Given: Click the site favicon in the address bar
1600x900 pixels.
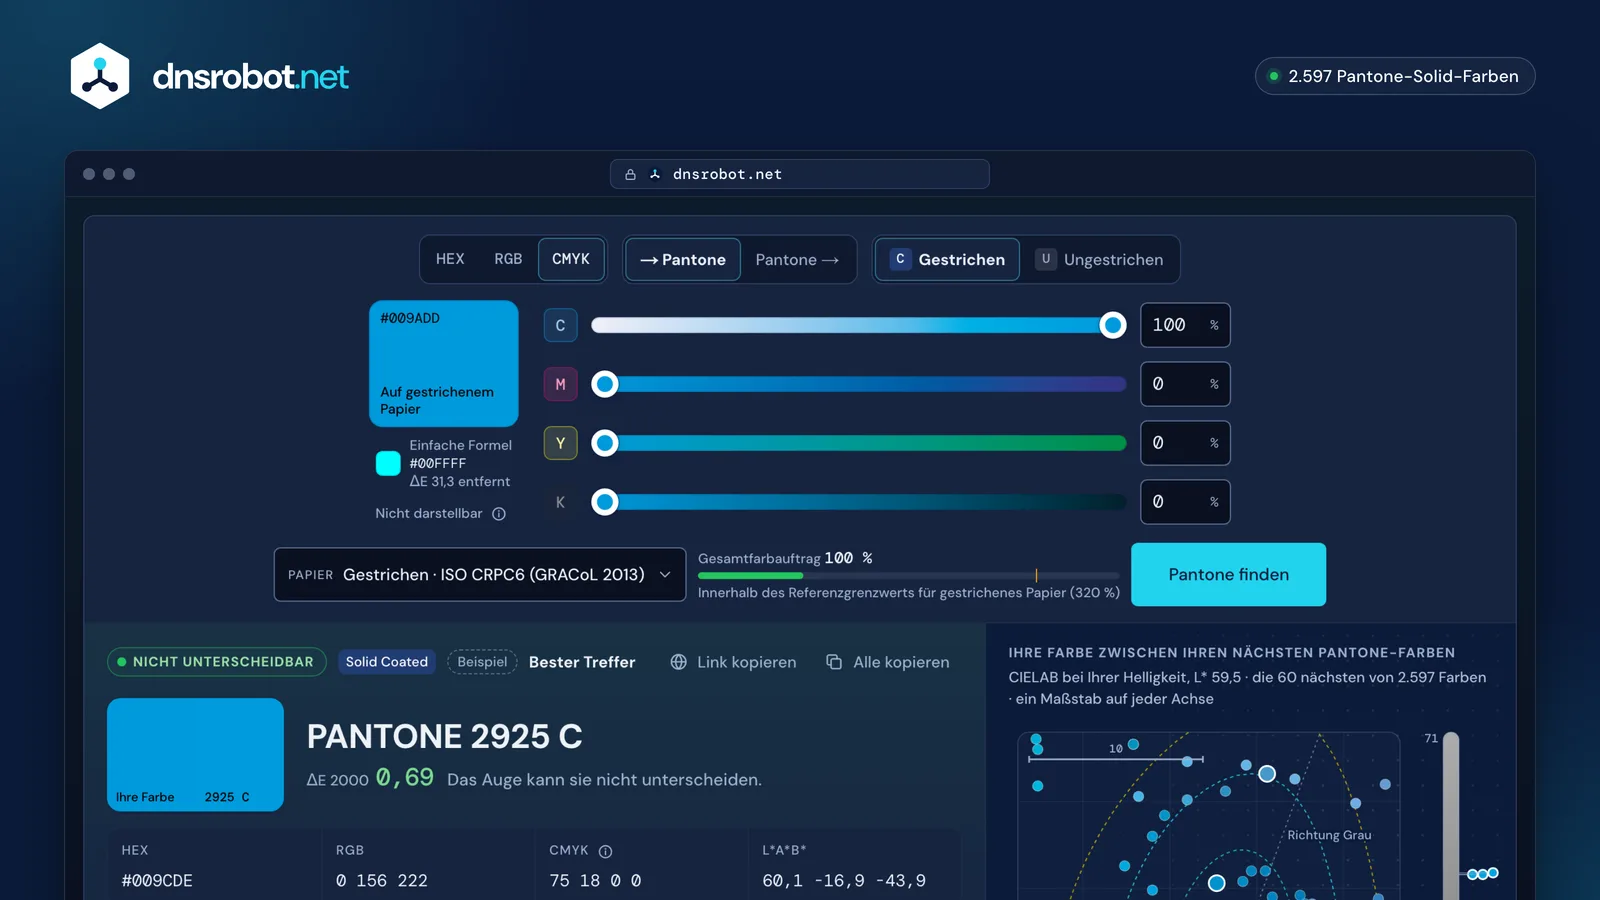Looking at the screenshot, I should click(x=655, y=175).
